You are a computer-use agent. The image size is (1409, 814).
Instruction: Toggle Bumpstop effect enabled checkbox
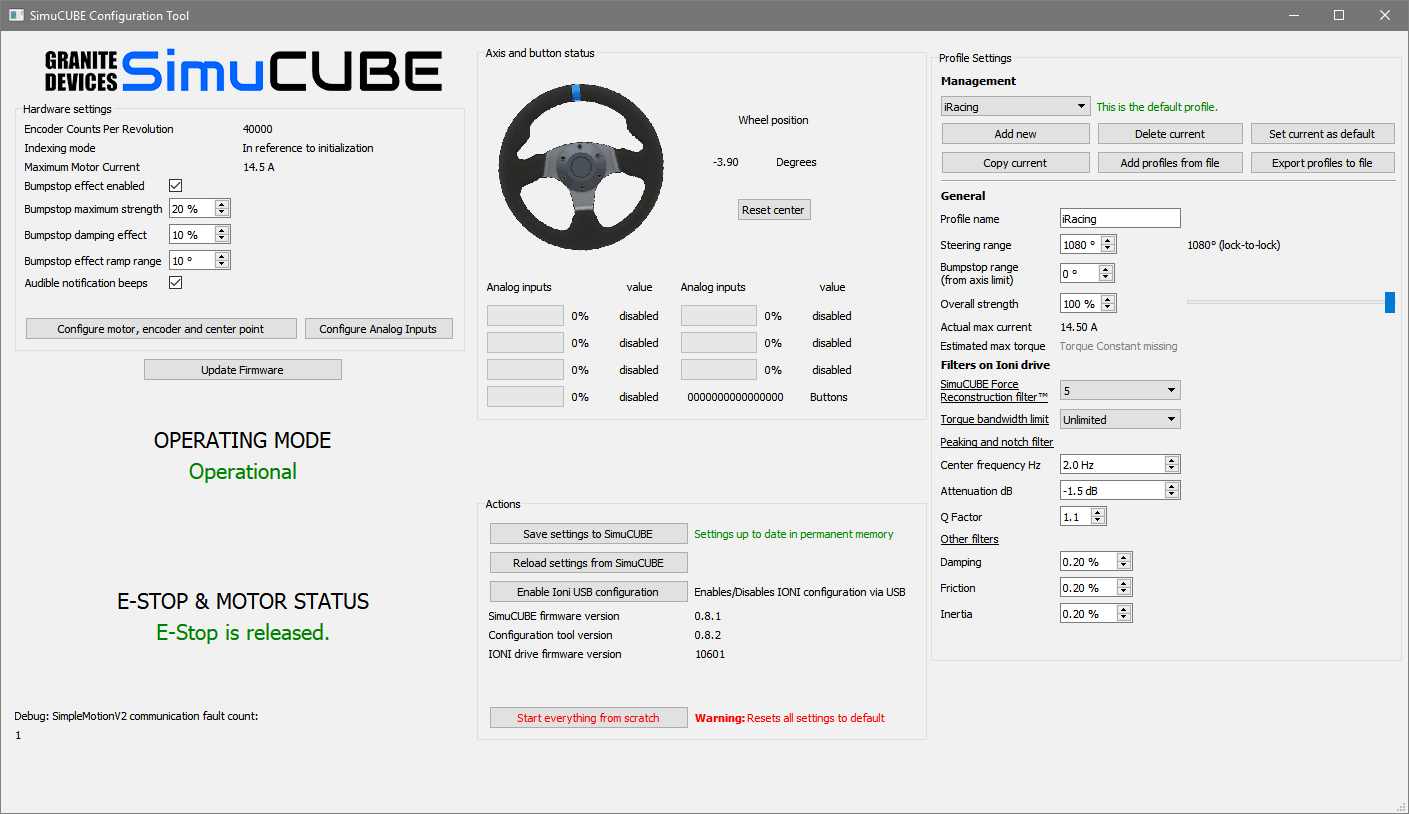pos(176,186)
